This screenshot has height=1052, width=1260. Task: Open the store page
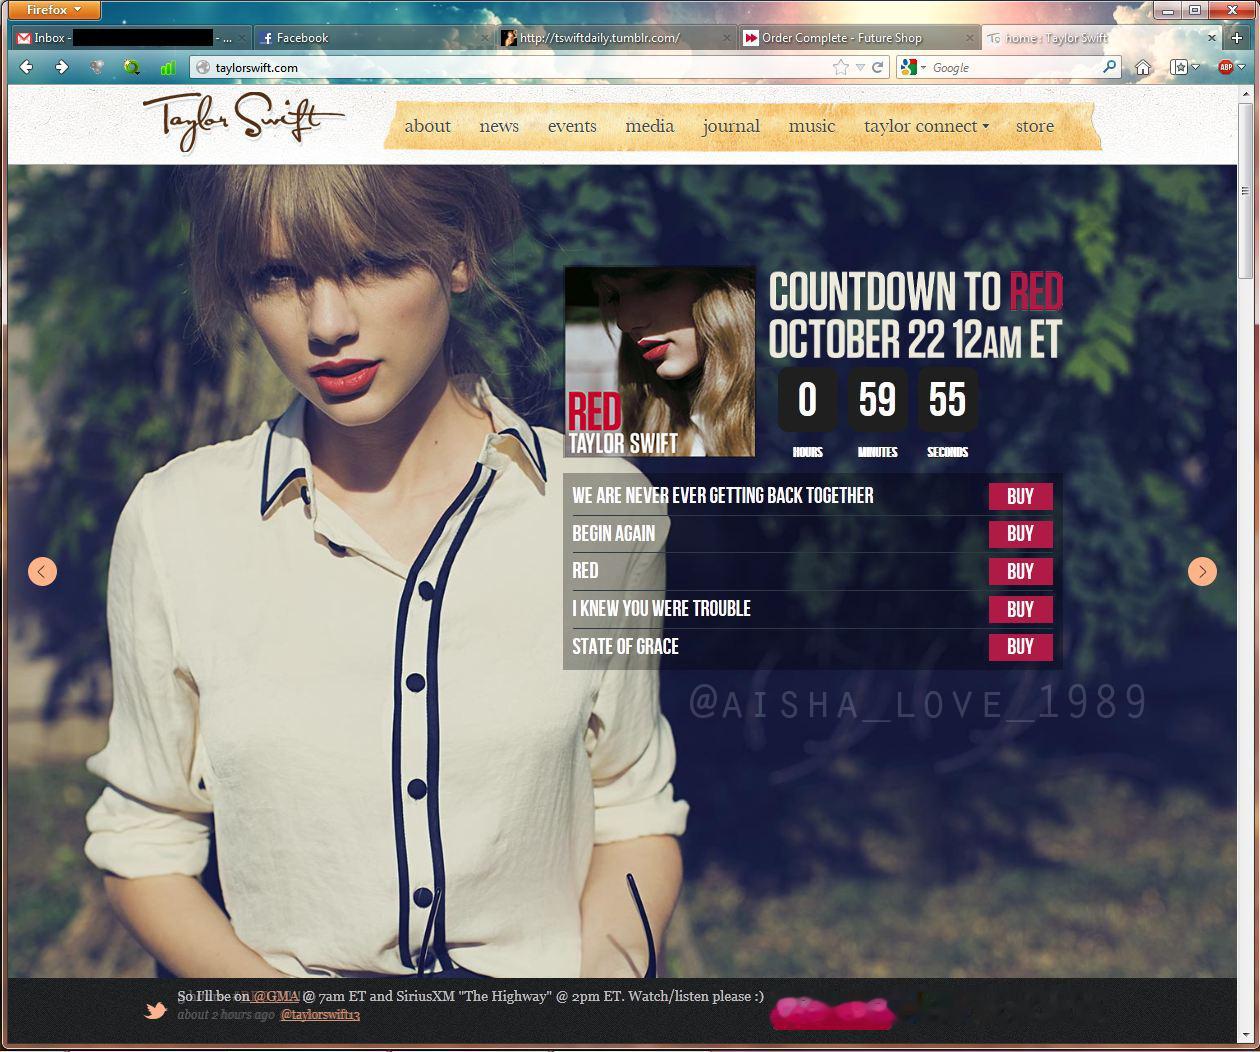pos(1035,126)
